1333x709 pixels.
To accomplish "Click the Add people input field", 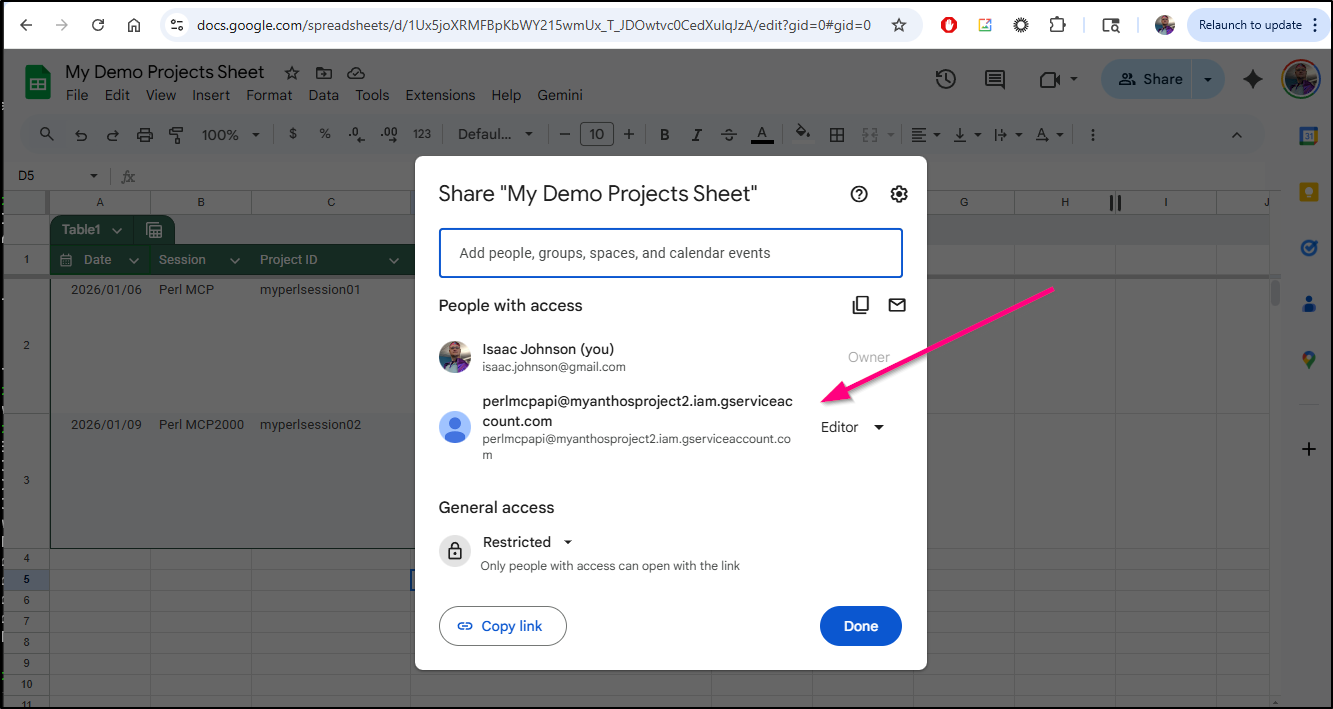I will [x=670, y=253].
